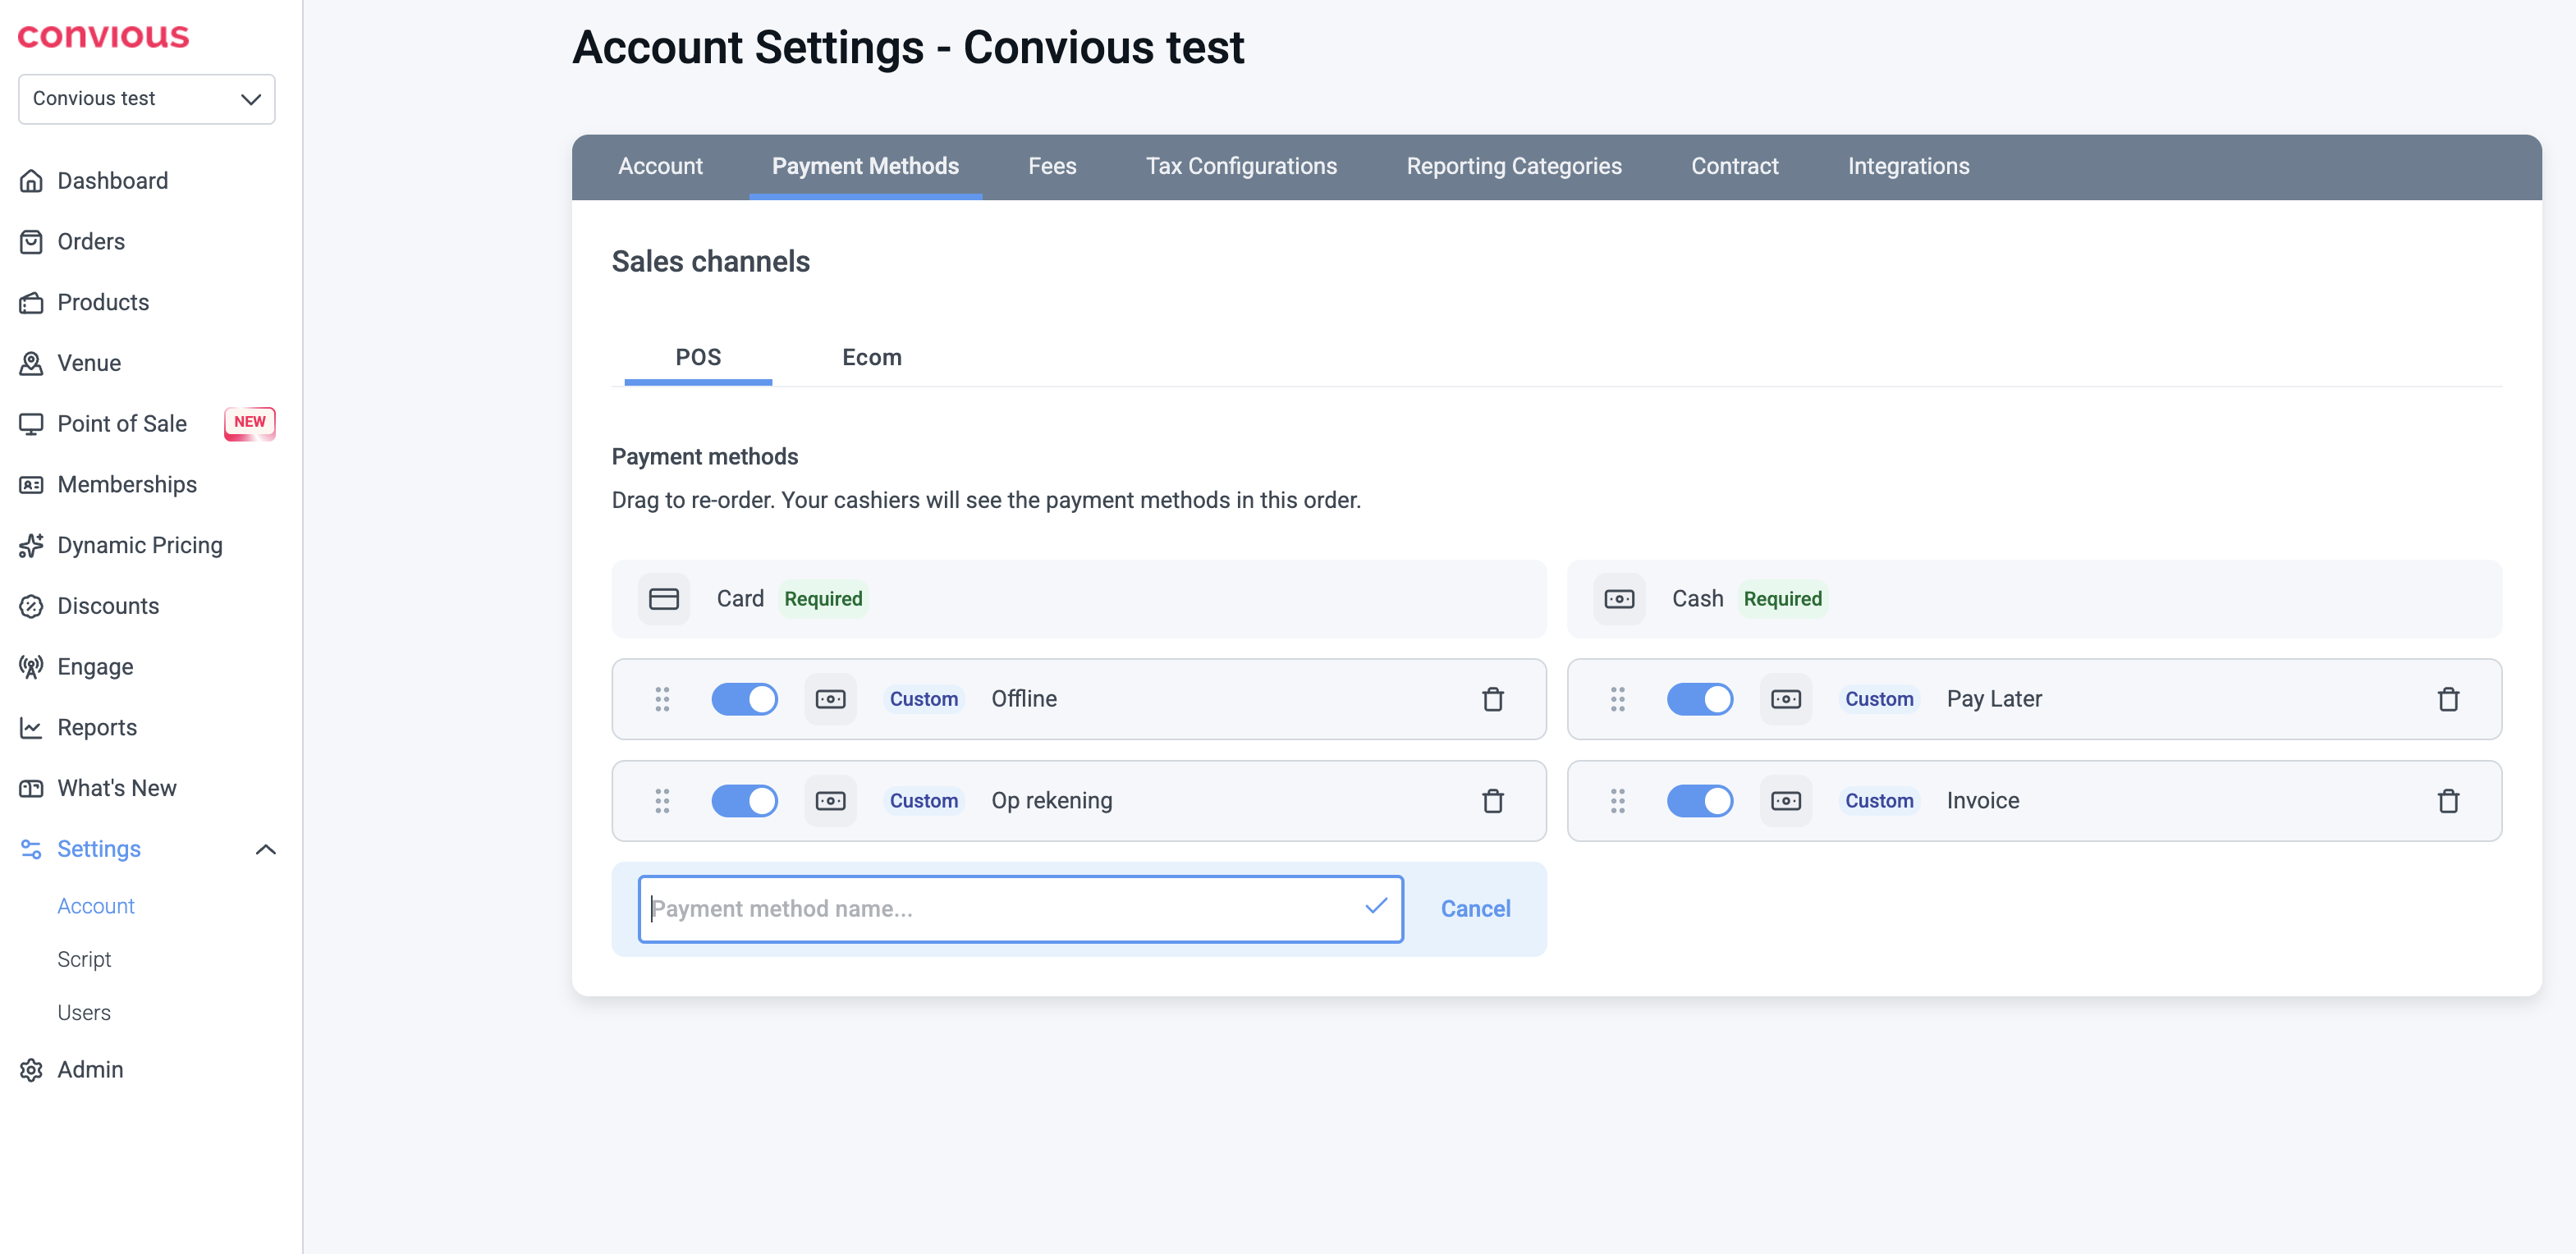Open Users under Settings
2576x1254 pixels.
pos(84,1013)
